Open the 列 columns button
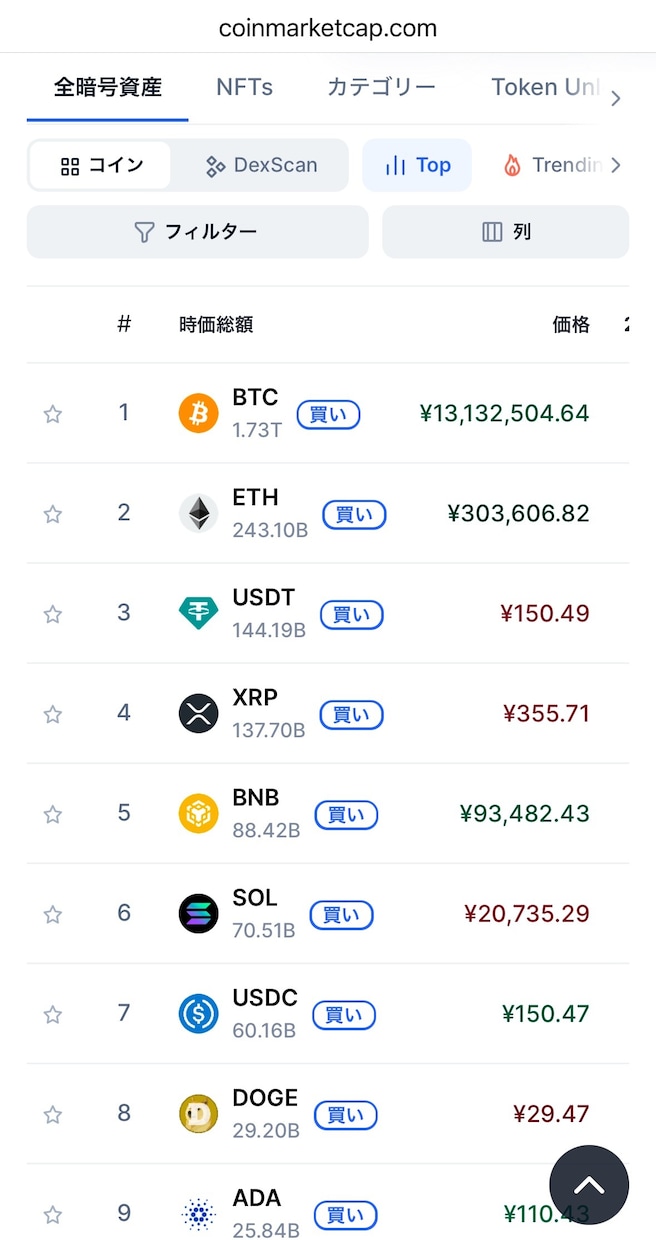The width and height of the screenshot is (656, 1240). click(506, 232)
